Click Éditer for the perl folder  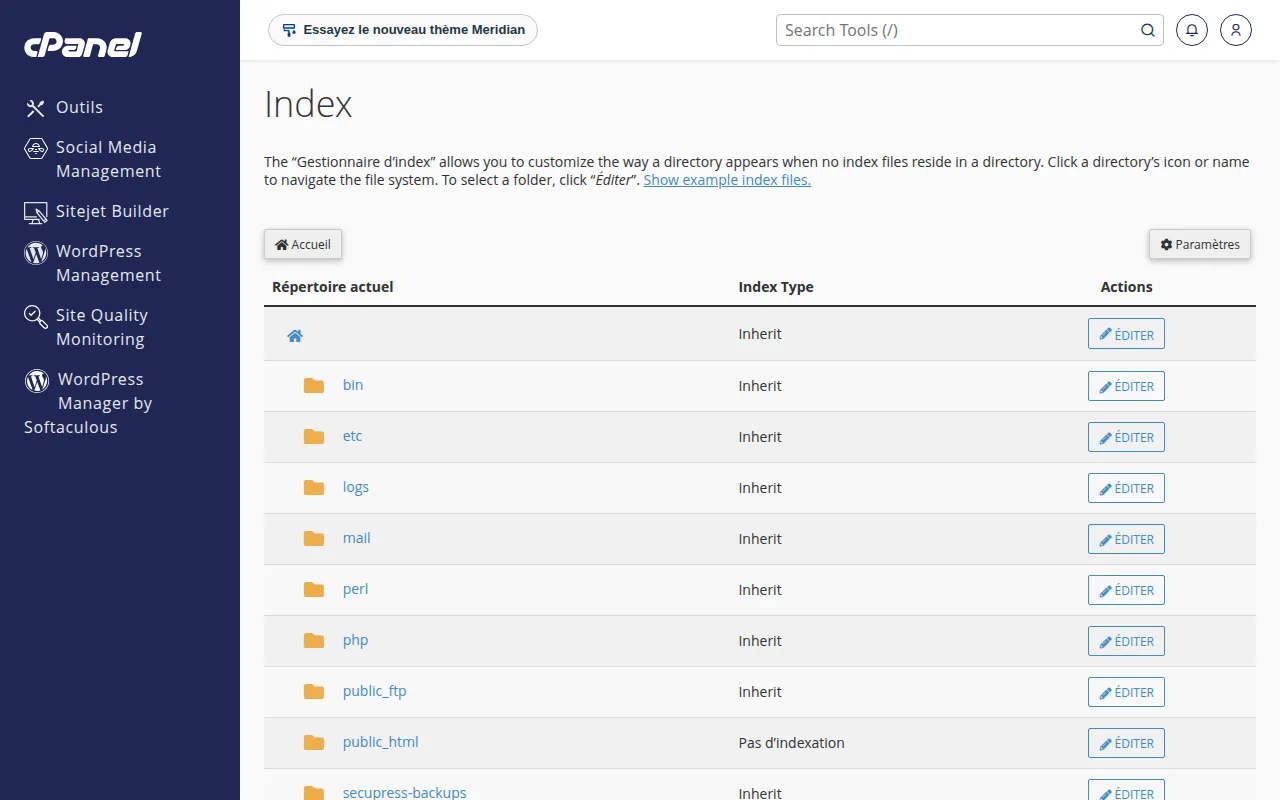(x=1126, y=590)
